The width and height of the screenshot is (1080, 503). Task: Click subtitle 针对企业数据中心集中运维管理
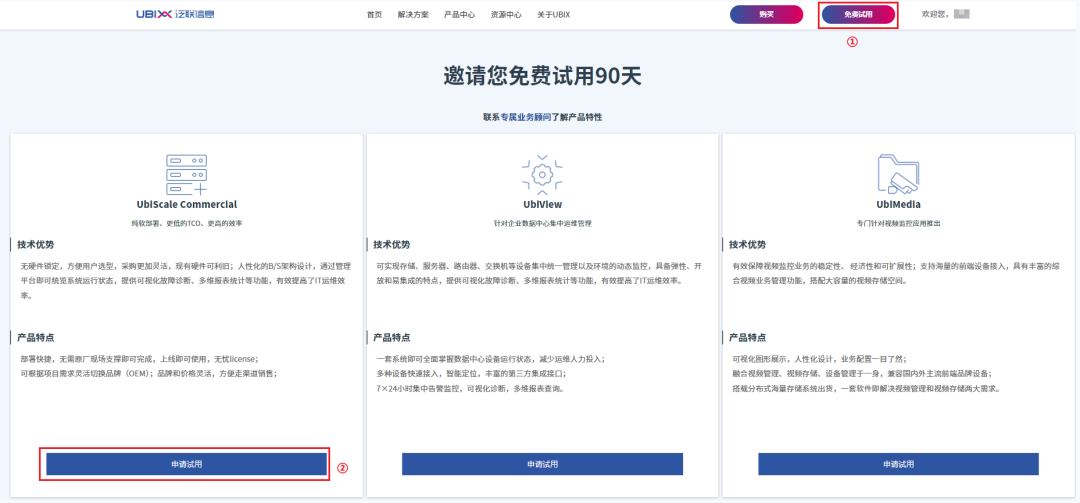[542, 224]
